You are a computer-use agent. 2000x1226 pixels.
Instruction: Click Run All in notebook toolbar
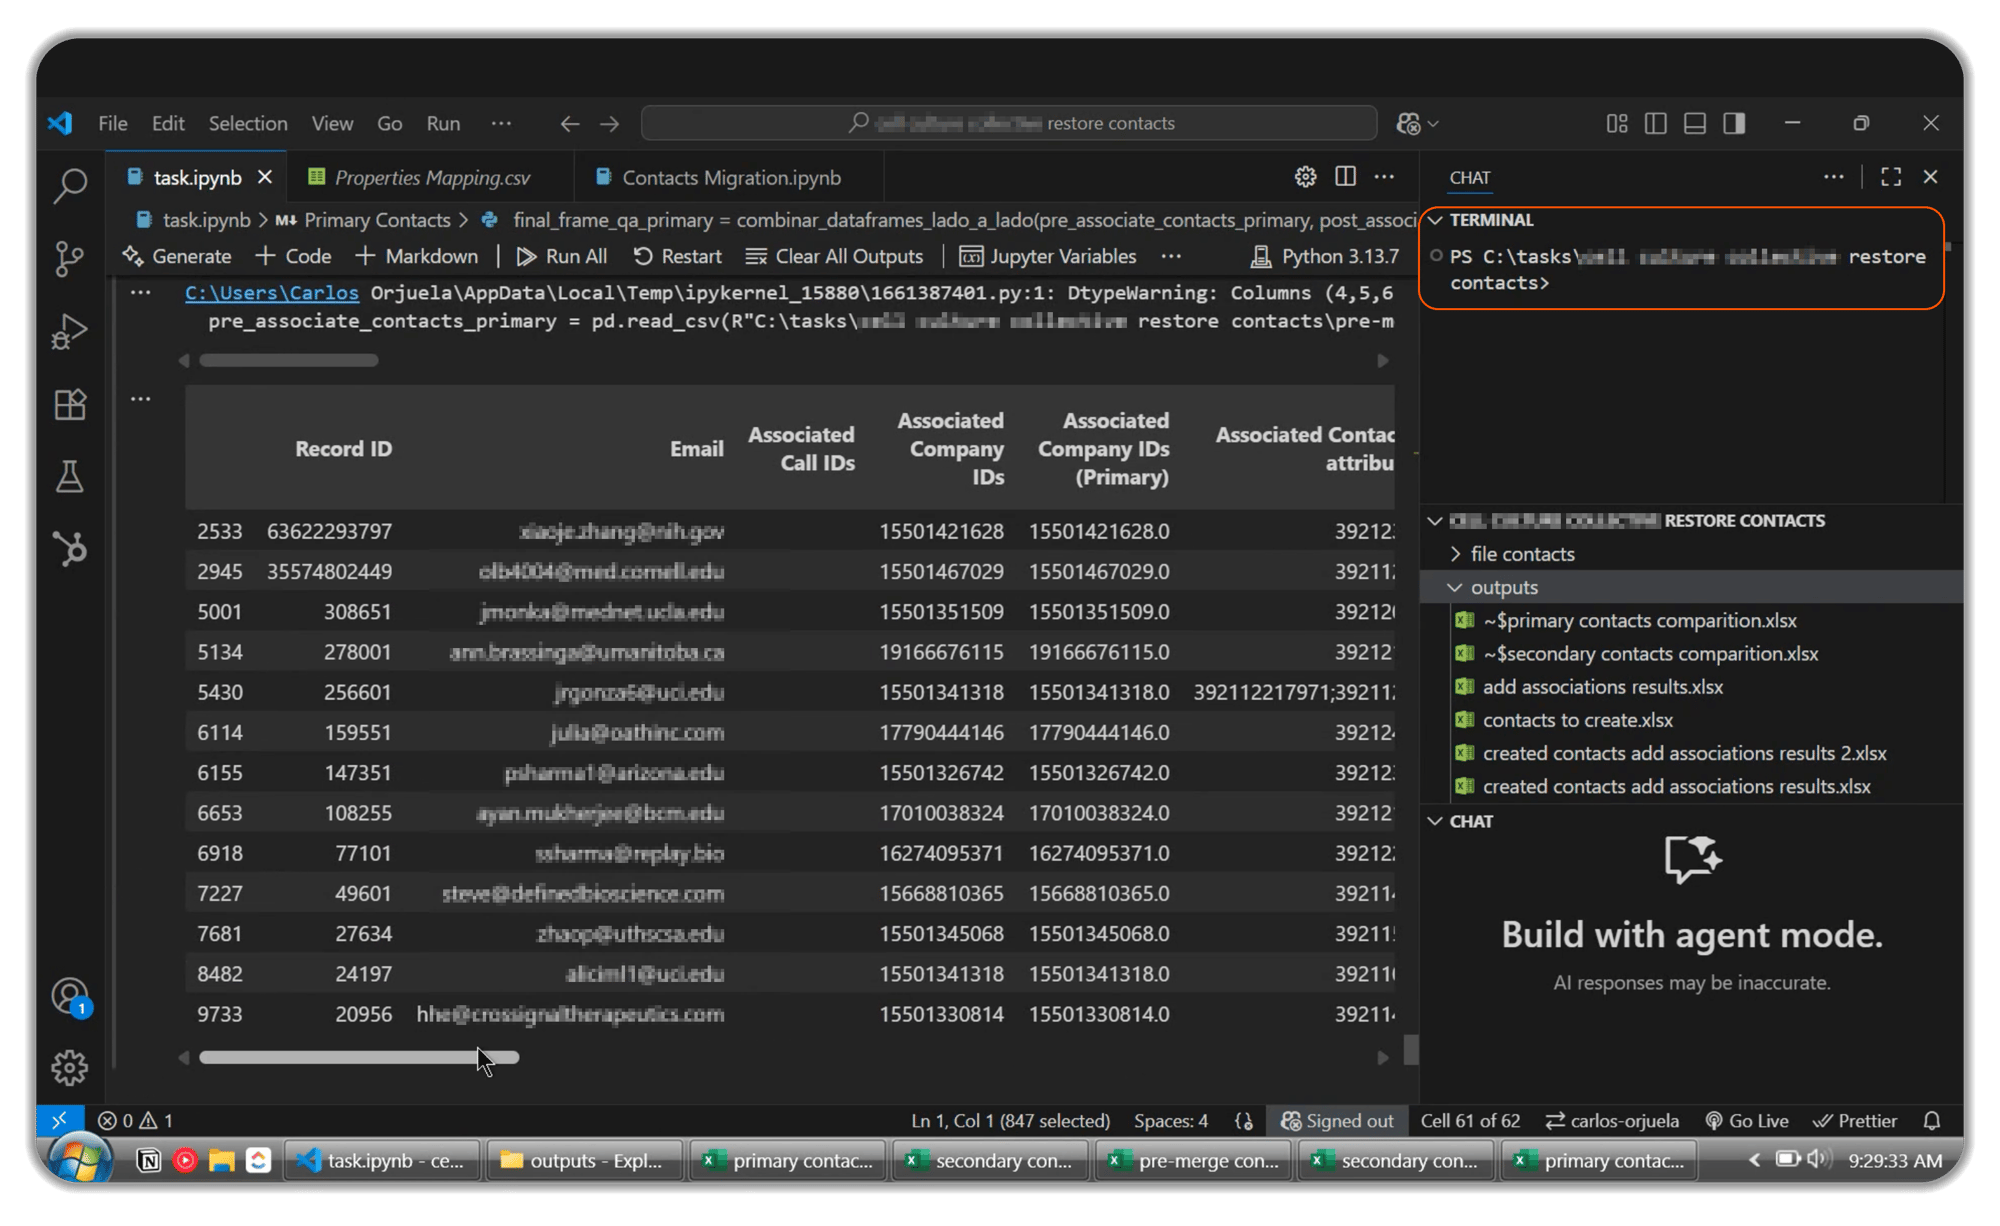(562, 256)
